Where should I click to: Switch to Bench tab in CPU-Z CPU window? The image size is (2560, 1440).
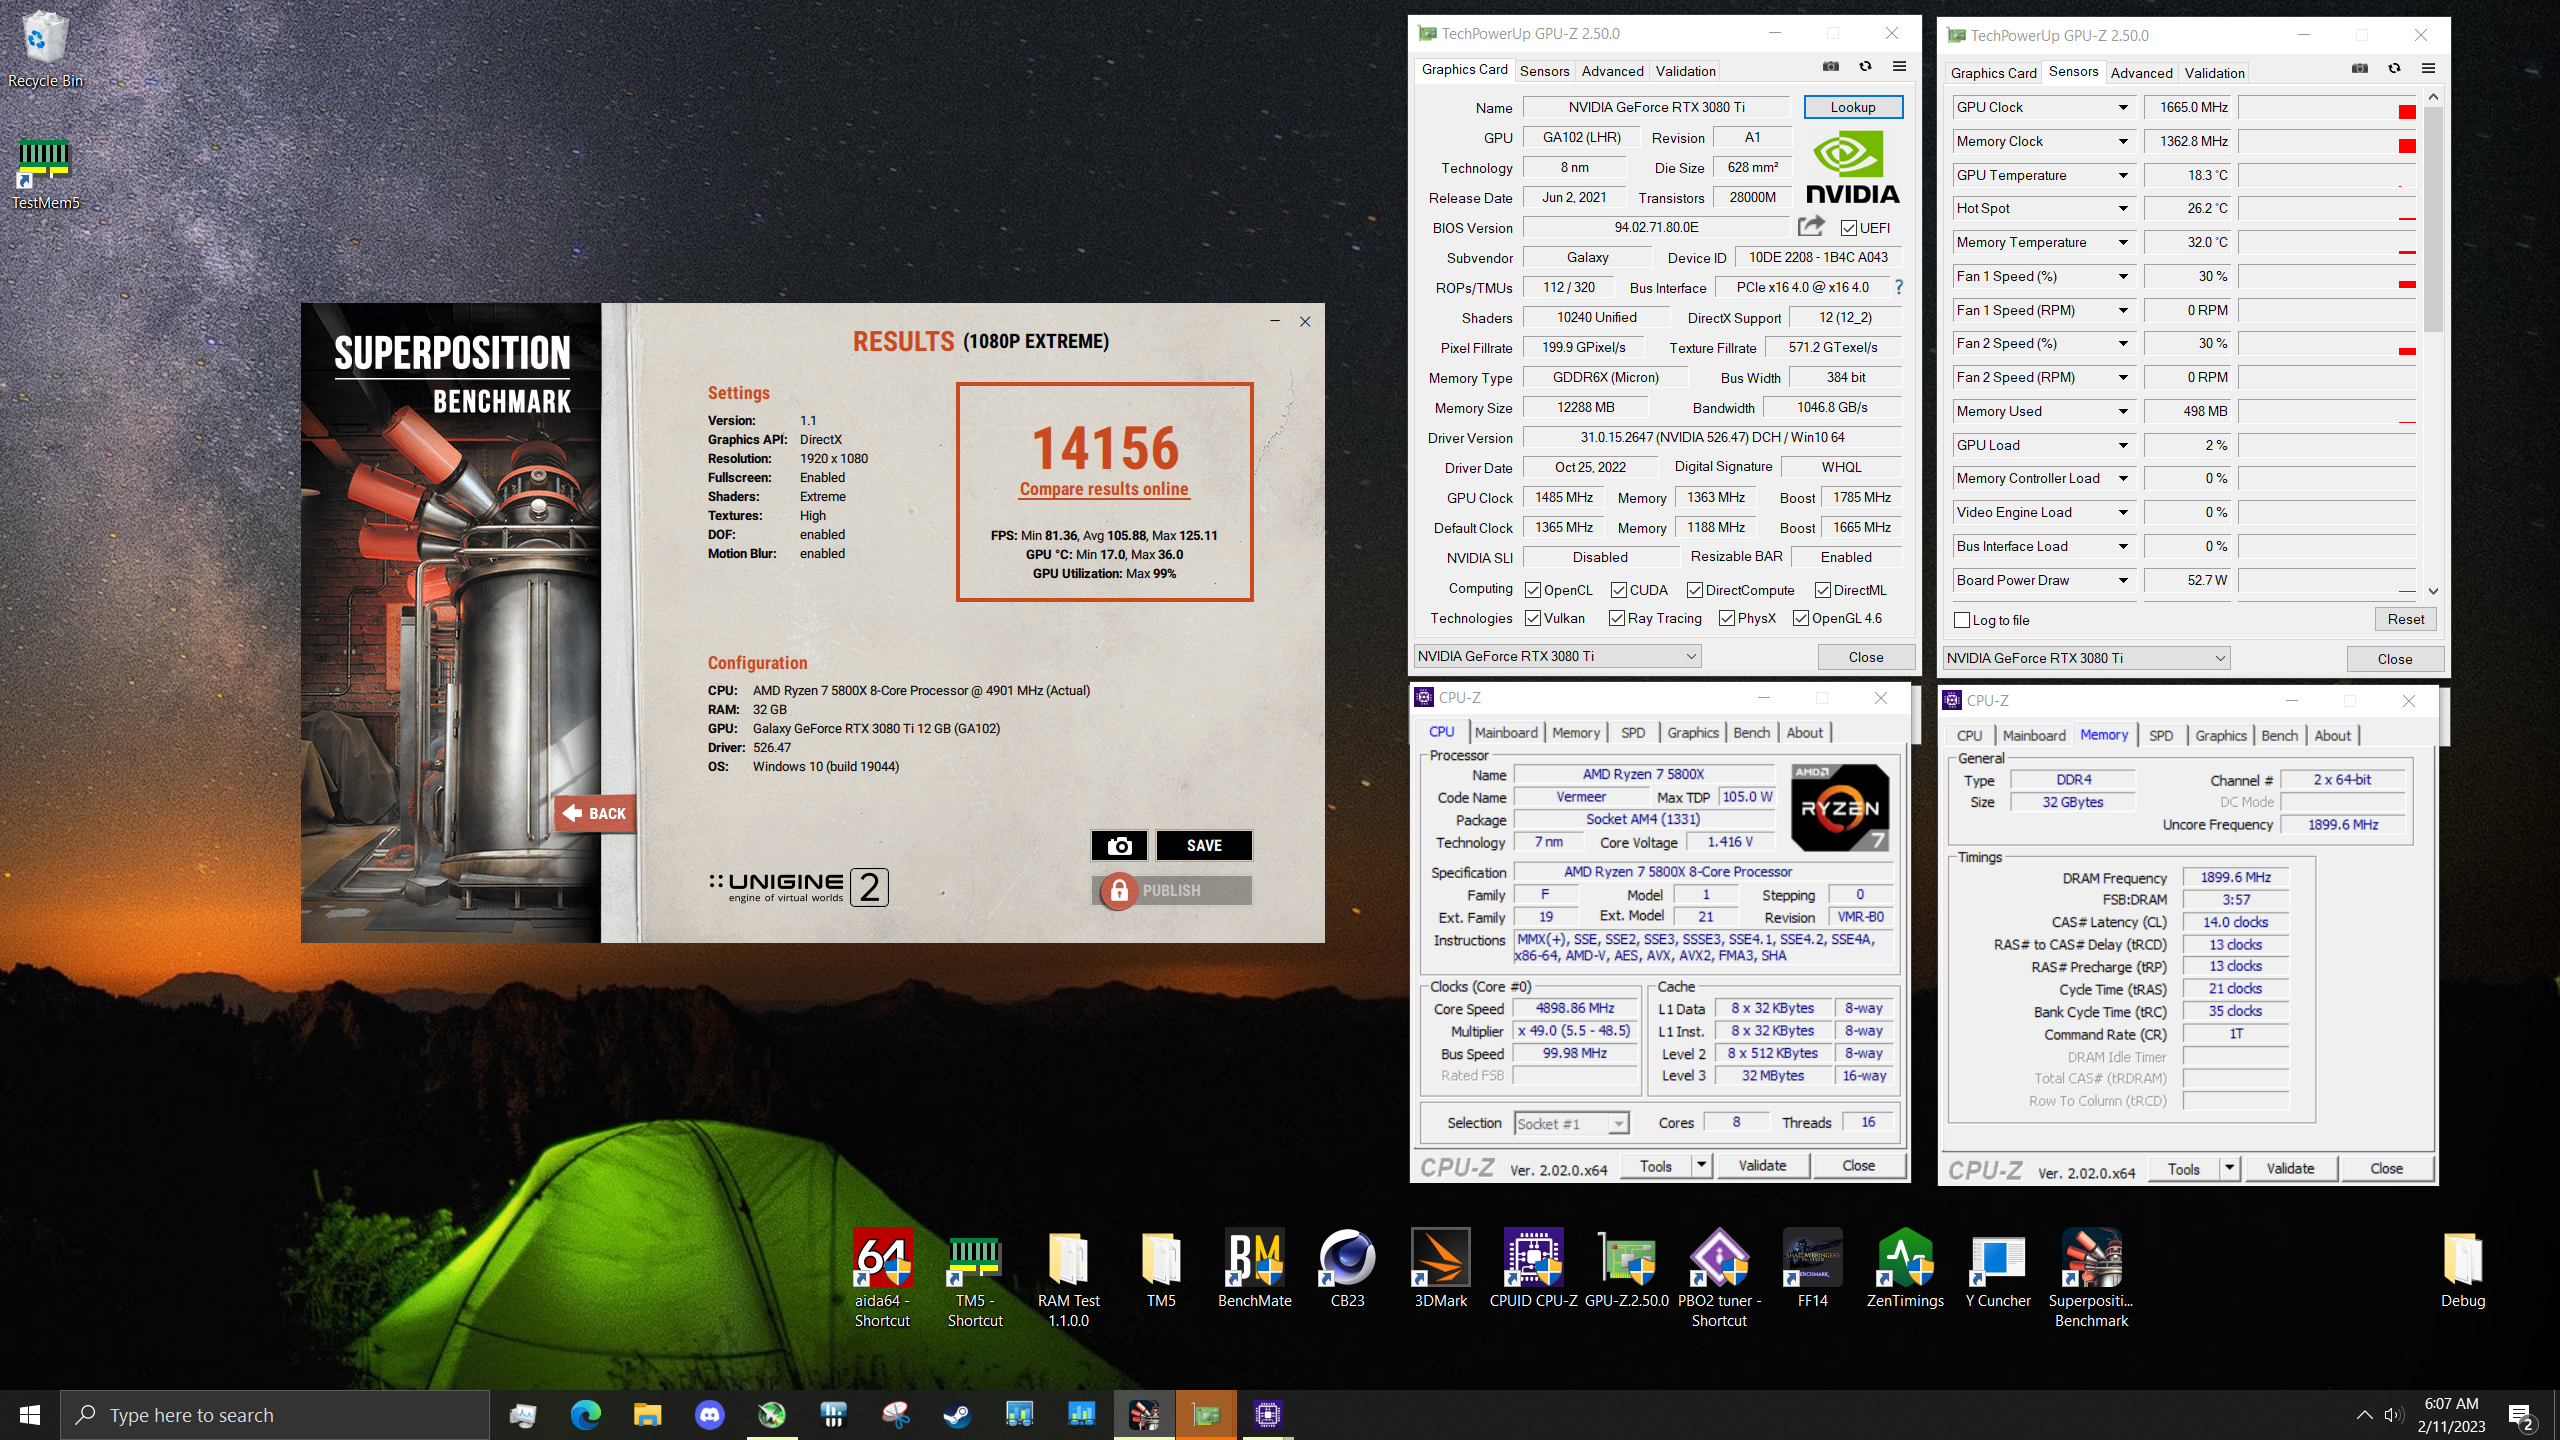pos(1751,732)
